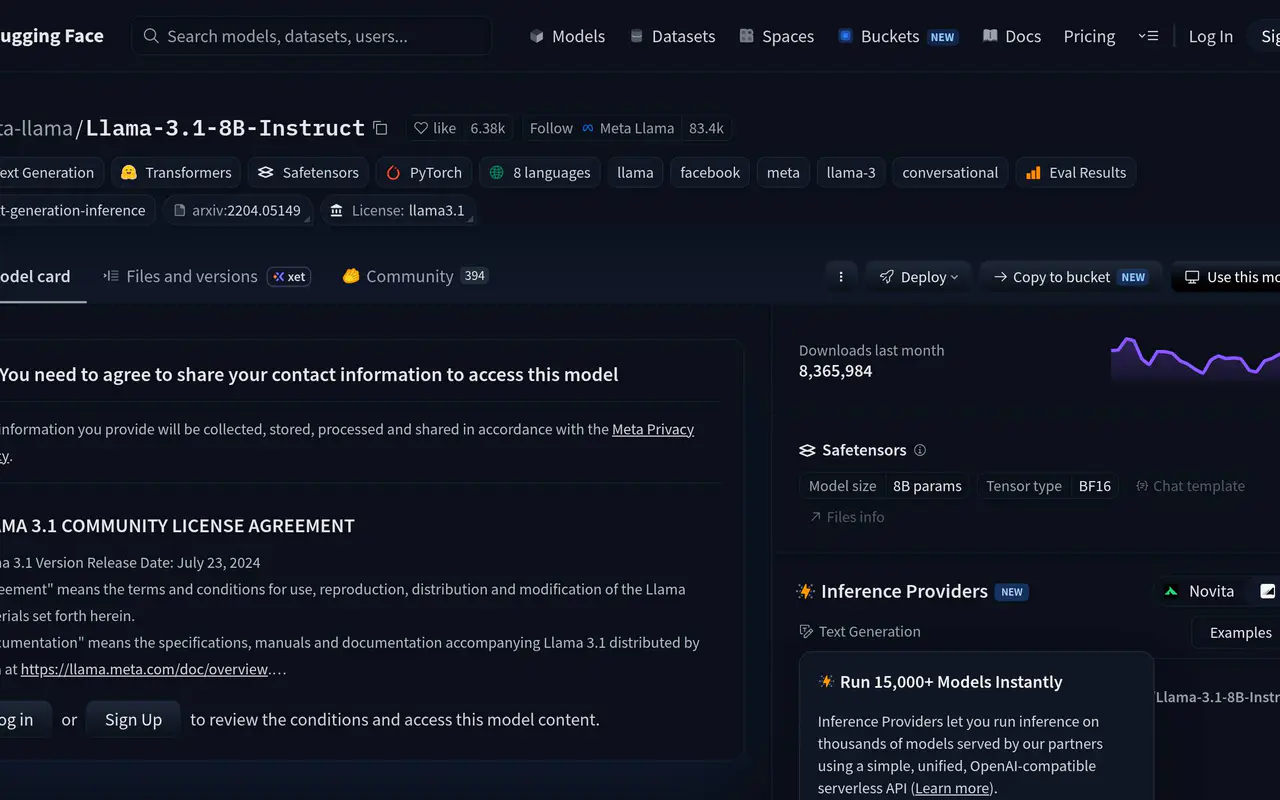
Task: Open Chat template viewer
Action: 1190,486
